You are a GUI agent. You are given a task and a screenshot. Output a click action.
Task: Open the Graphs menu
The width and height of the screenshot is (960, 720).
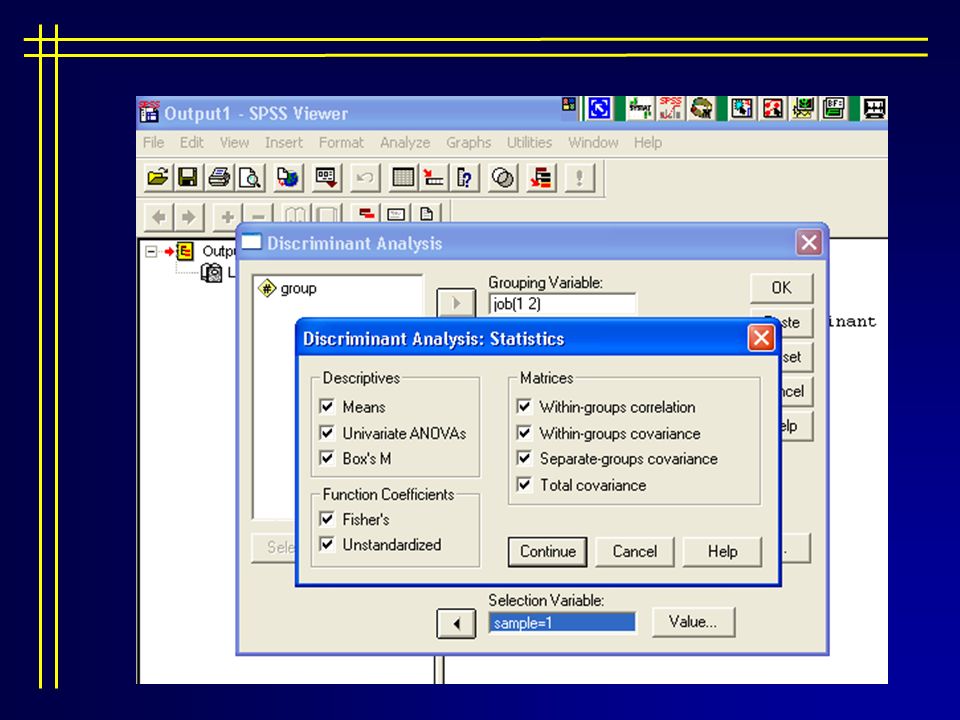point(468,143)
